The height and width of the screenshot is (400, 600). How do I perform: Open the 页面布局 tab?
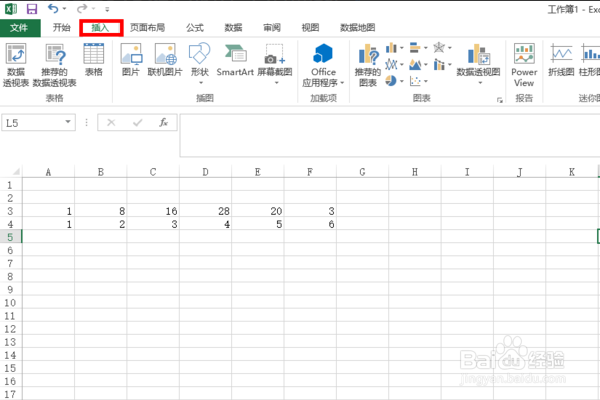pos(147,28)
